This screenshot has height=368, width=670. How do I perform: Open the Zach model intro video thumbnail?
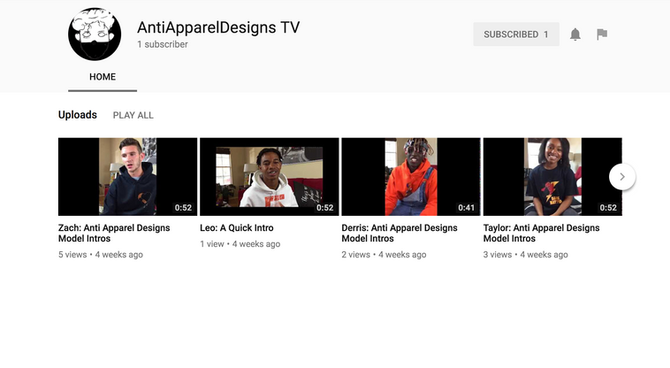[x=128, y=177]
